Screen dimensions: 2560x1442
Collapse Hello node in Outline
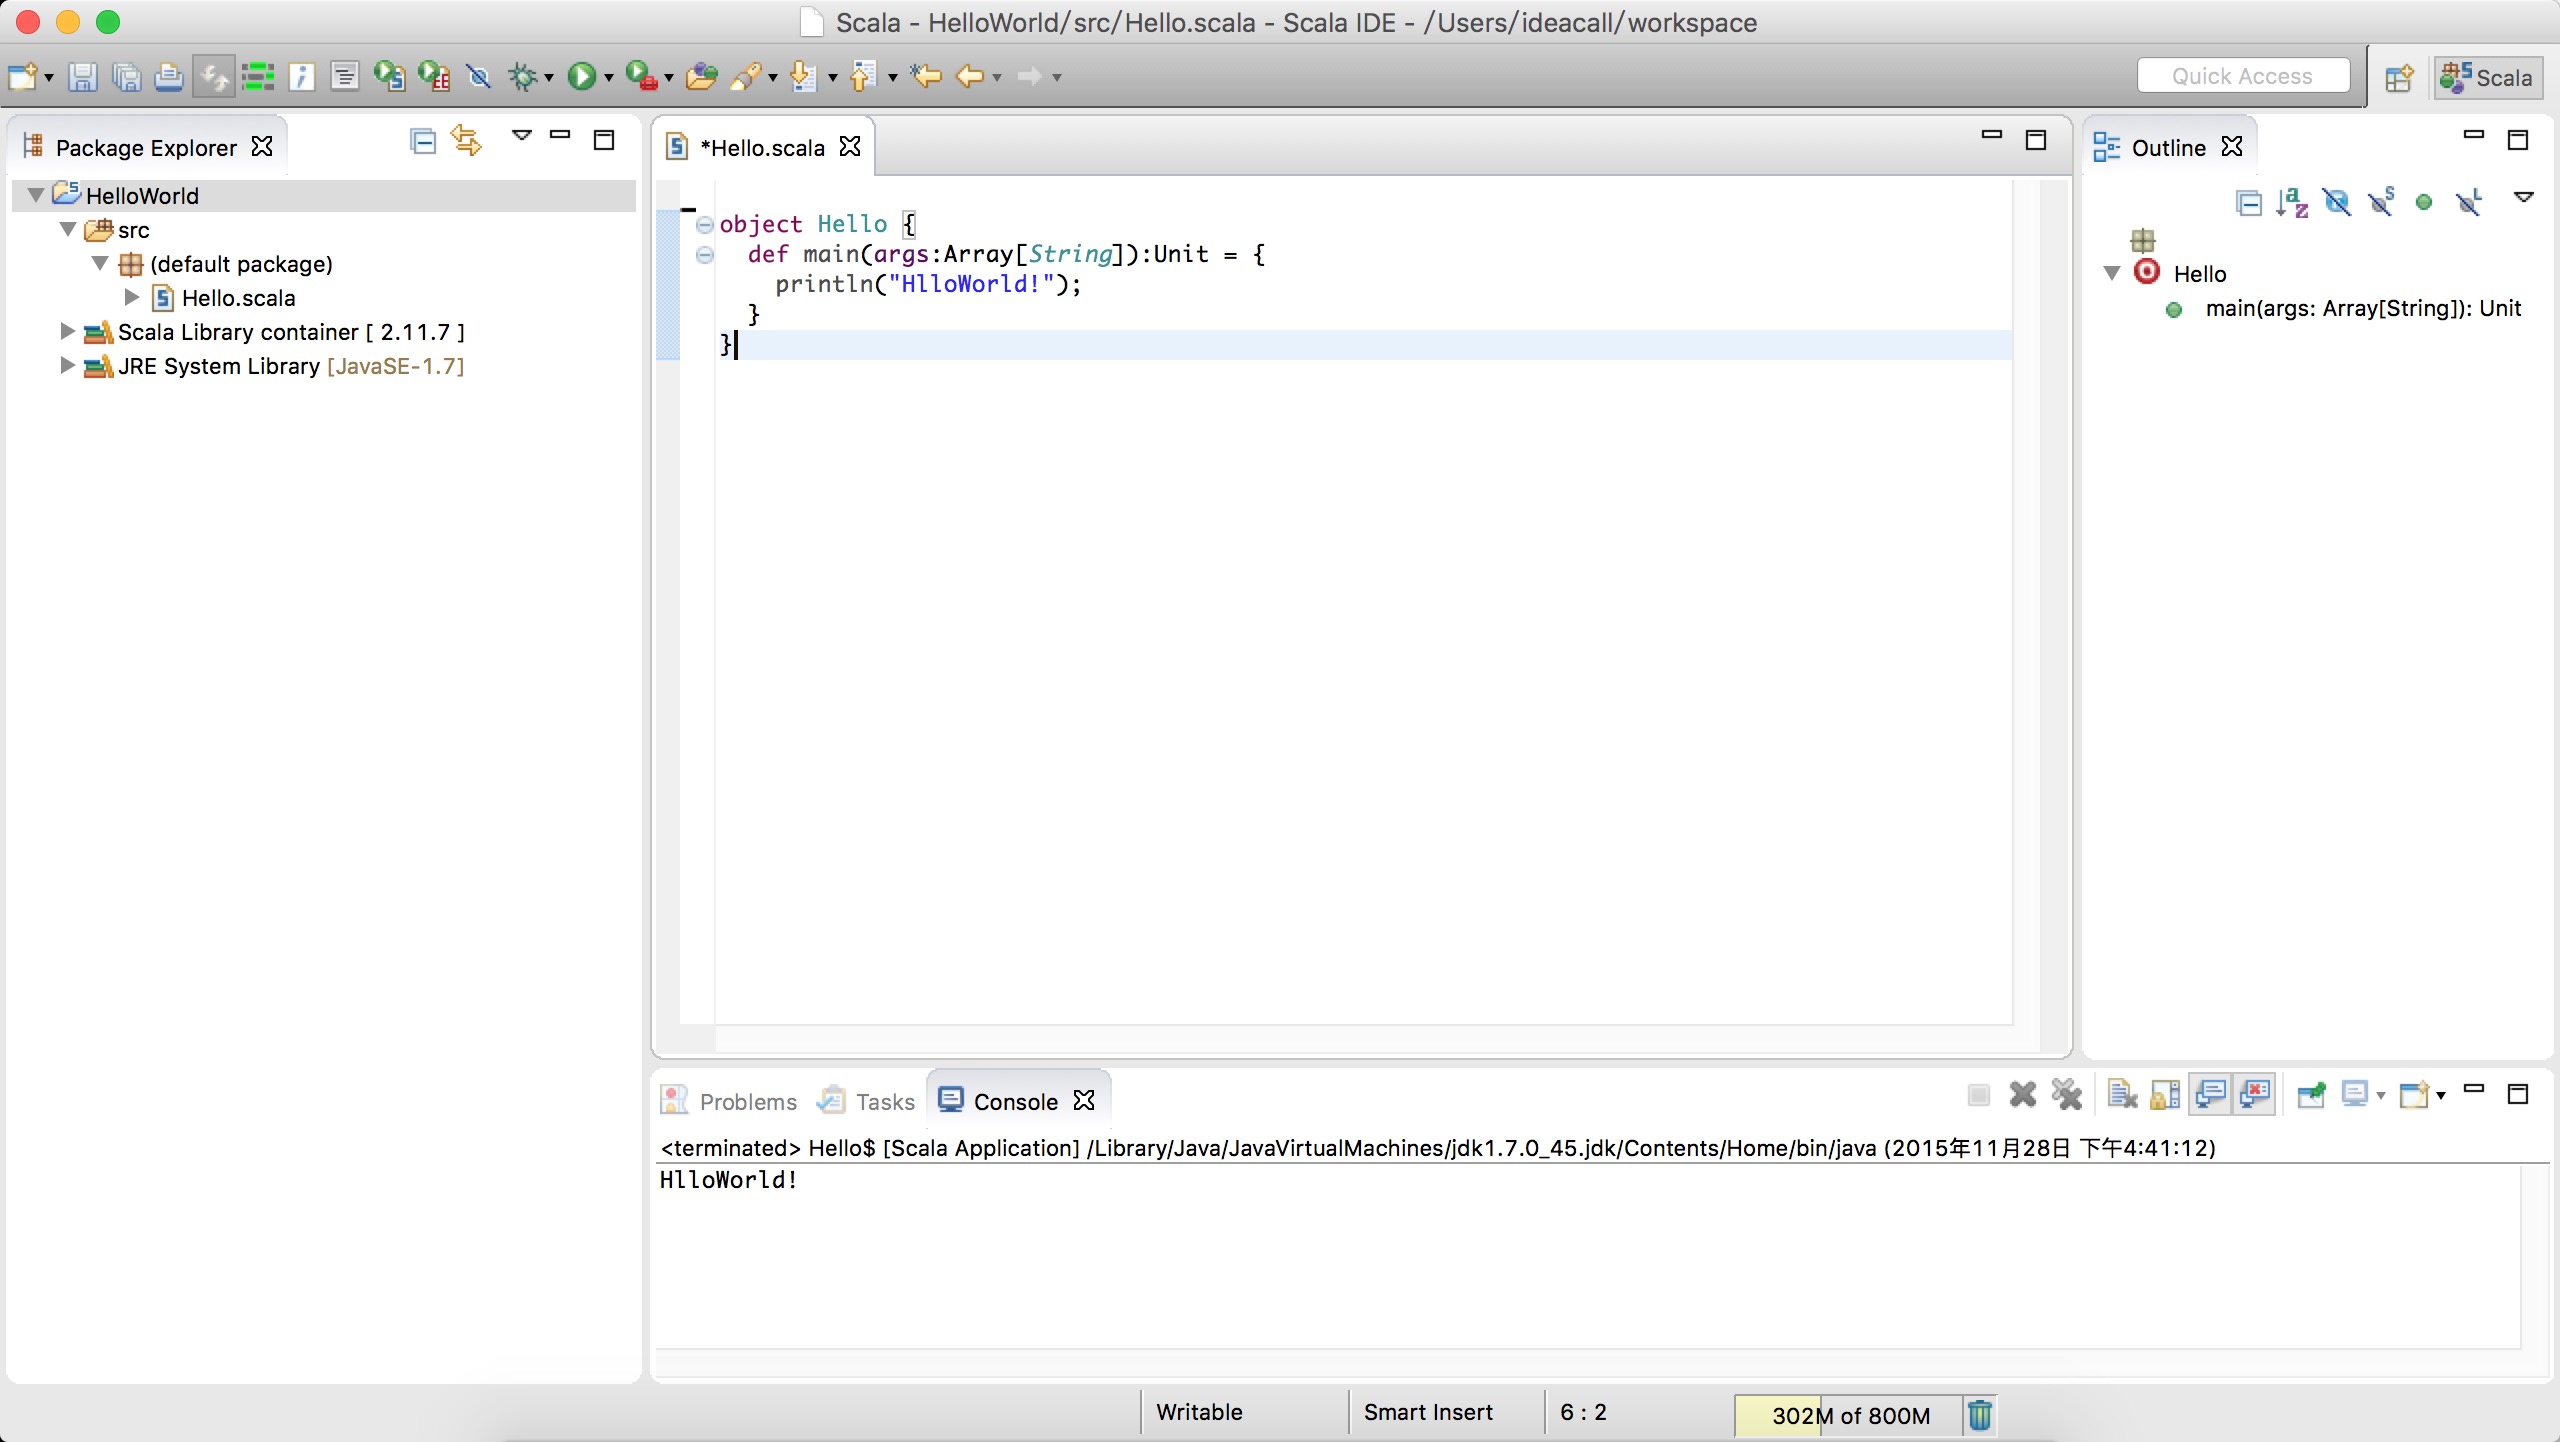(2112, 273)
